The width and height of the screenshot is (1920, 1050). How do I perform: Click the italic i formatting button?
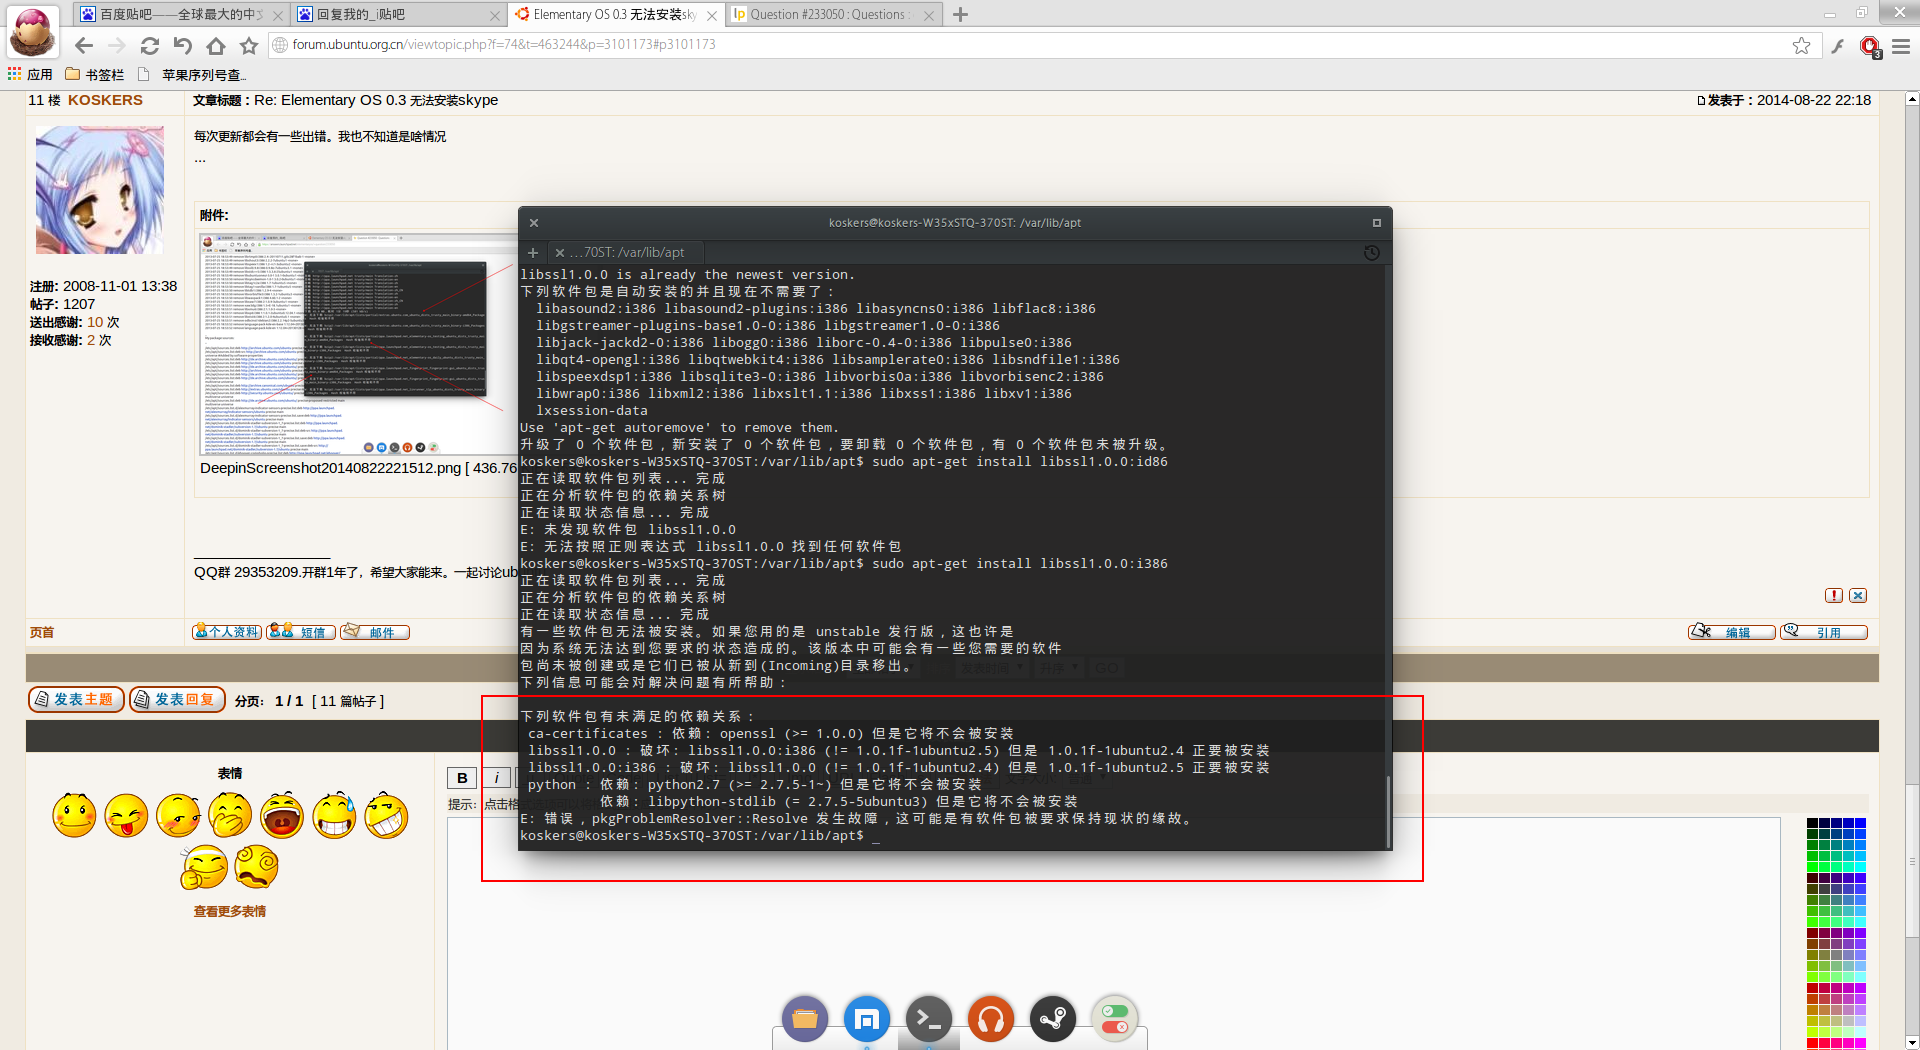496,778
